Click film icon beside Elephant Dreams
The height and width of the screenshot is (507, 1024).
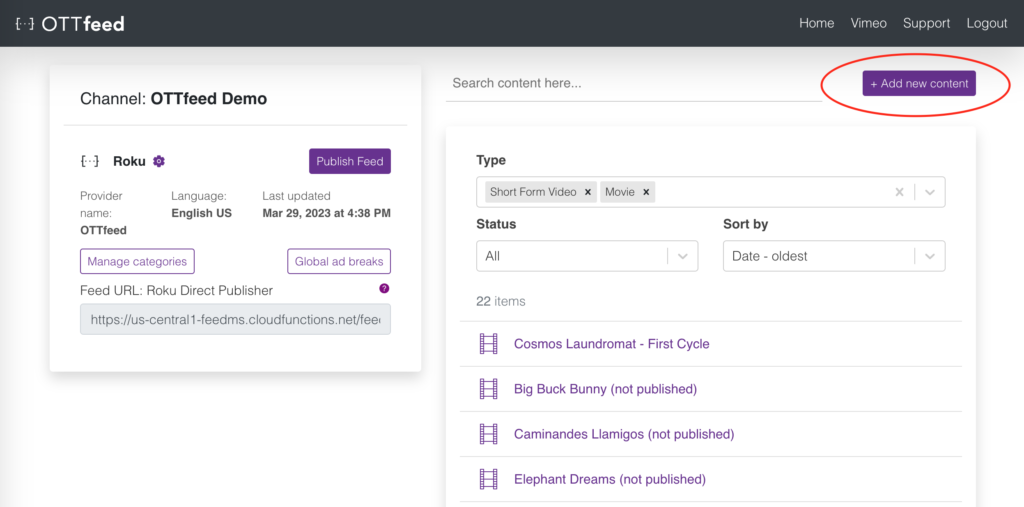point(488,479)
